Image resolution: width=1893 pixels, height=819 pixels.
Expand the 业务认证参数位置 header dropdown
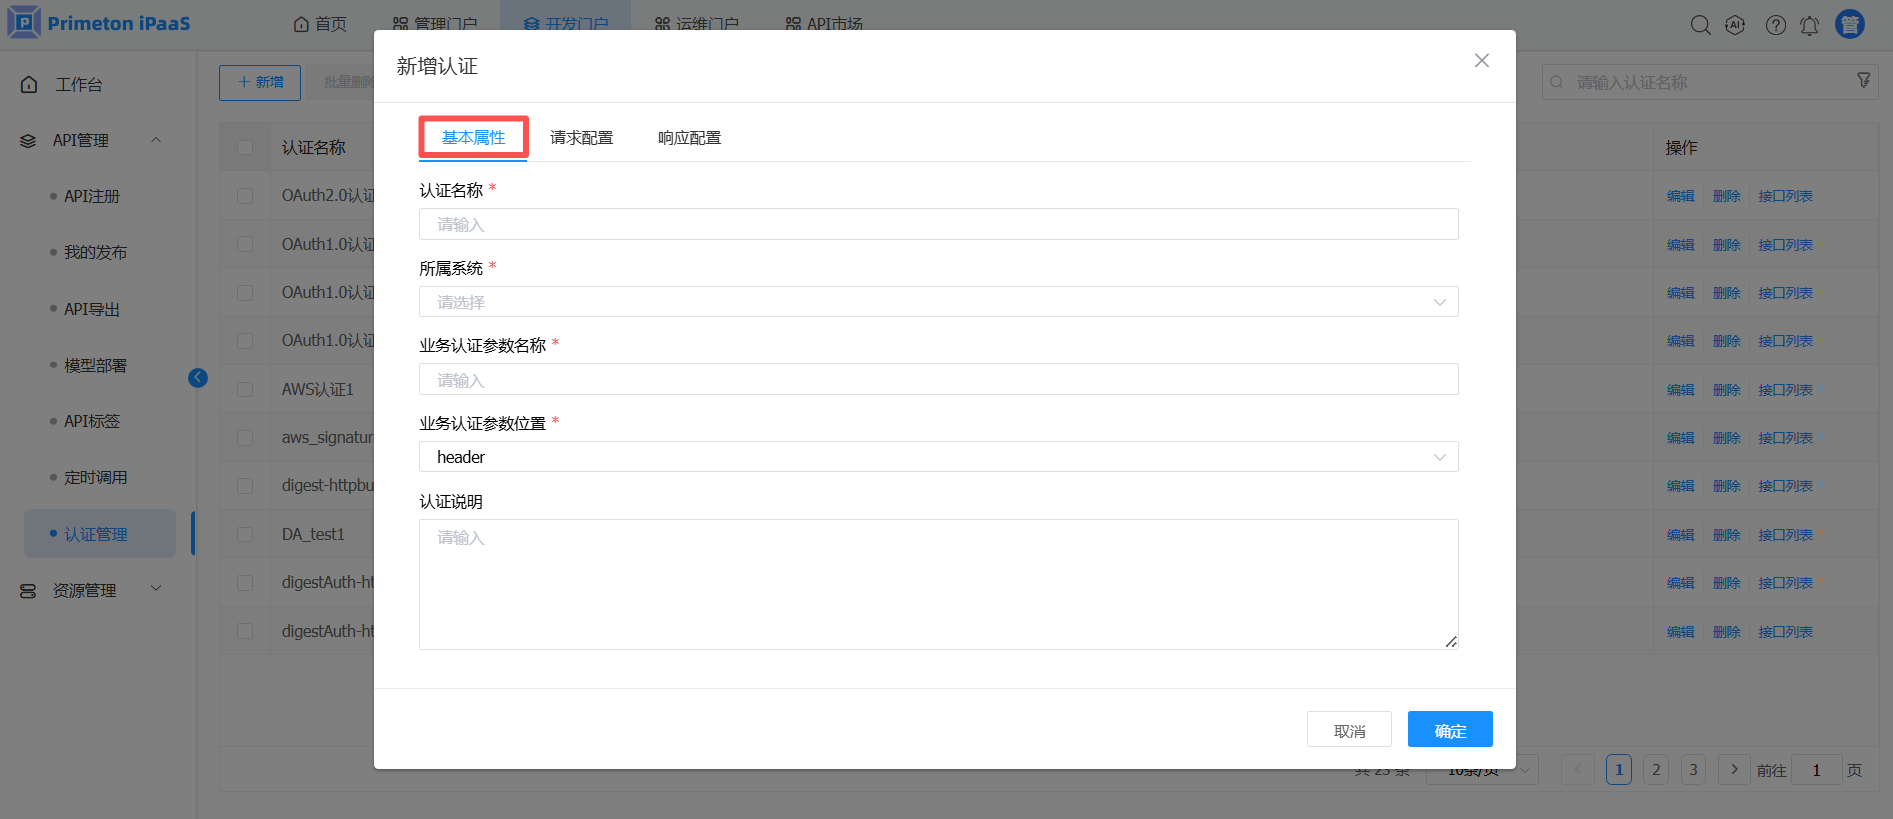937,457
